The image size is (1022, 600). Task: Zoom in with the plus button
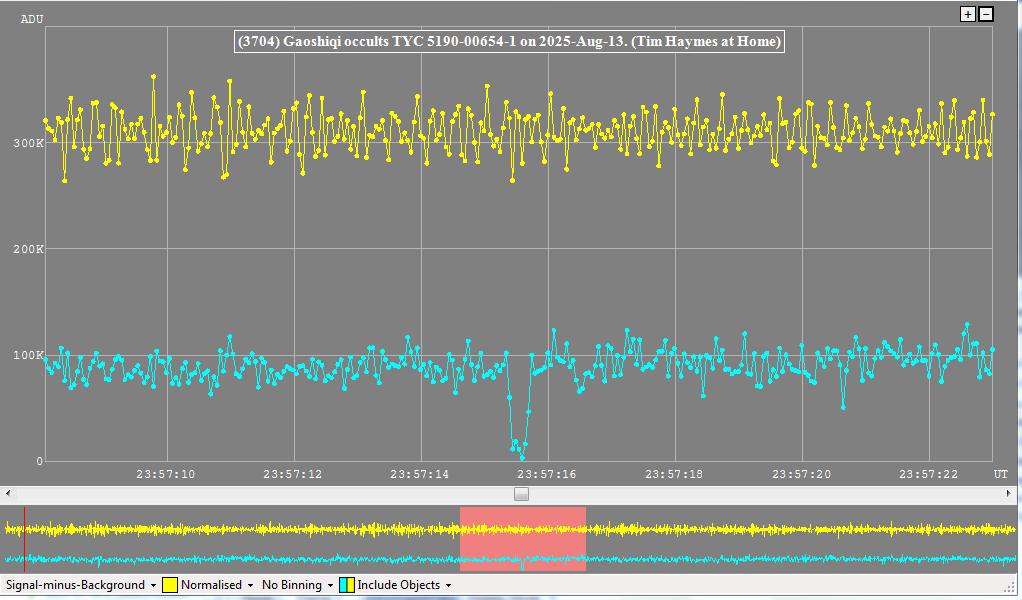point(967,14)
